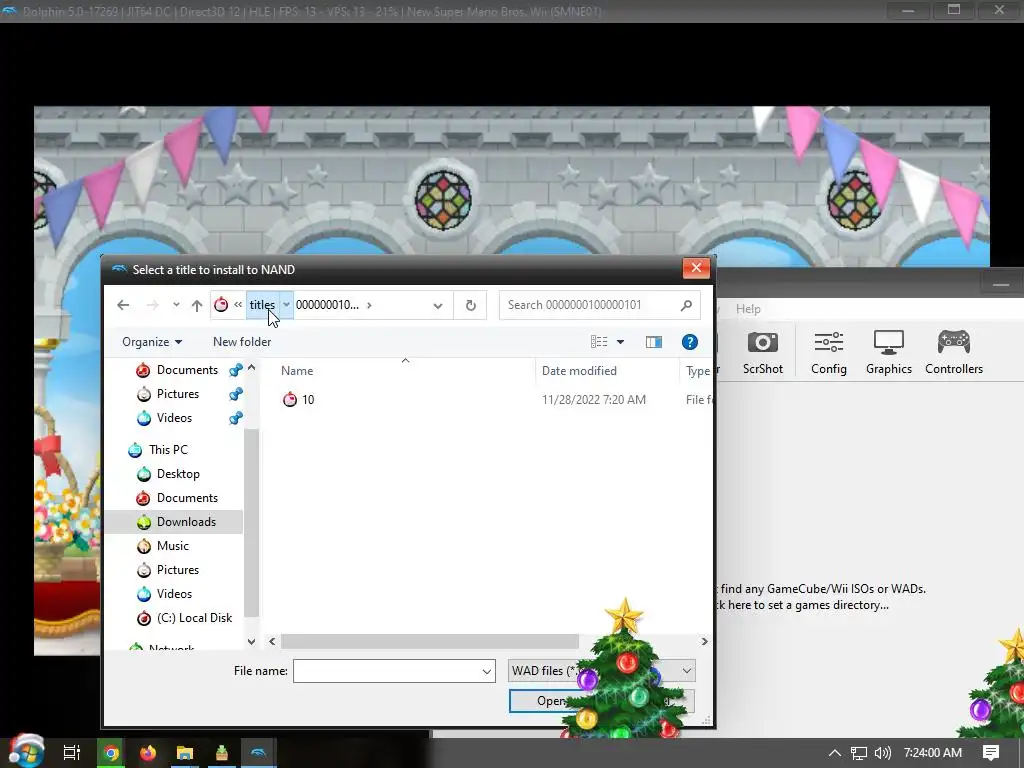
Task: Open Chrome from the taskbar
Action: pos(111,753)
